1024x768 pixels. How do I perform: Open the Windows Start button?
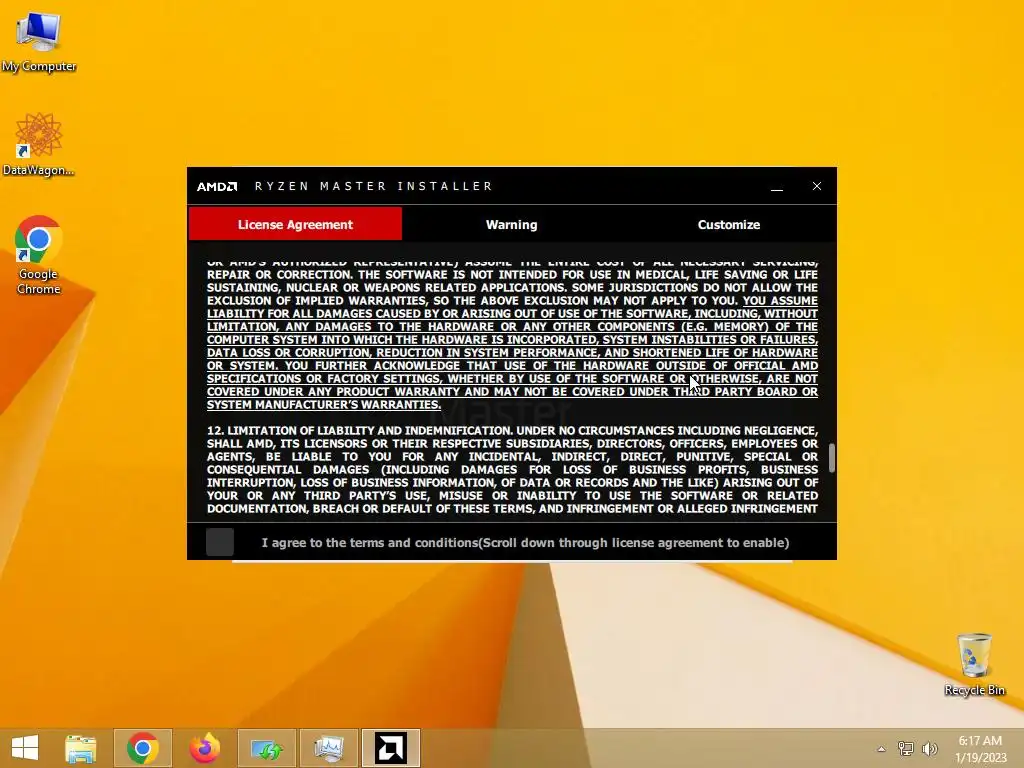(25, 748)
